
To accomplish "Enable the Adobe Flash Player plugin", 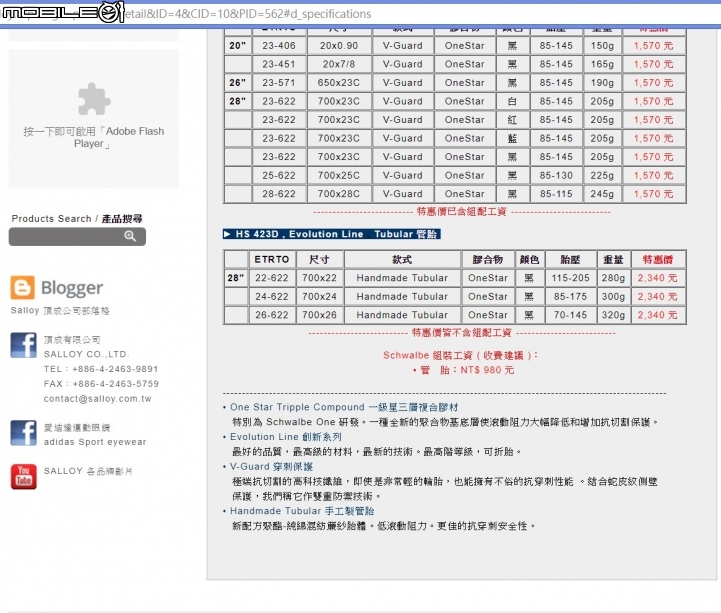I will coord(94,119).
